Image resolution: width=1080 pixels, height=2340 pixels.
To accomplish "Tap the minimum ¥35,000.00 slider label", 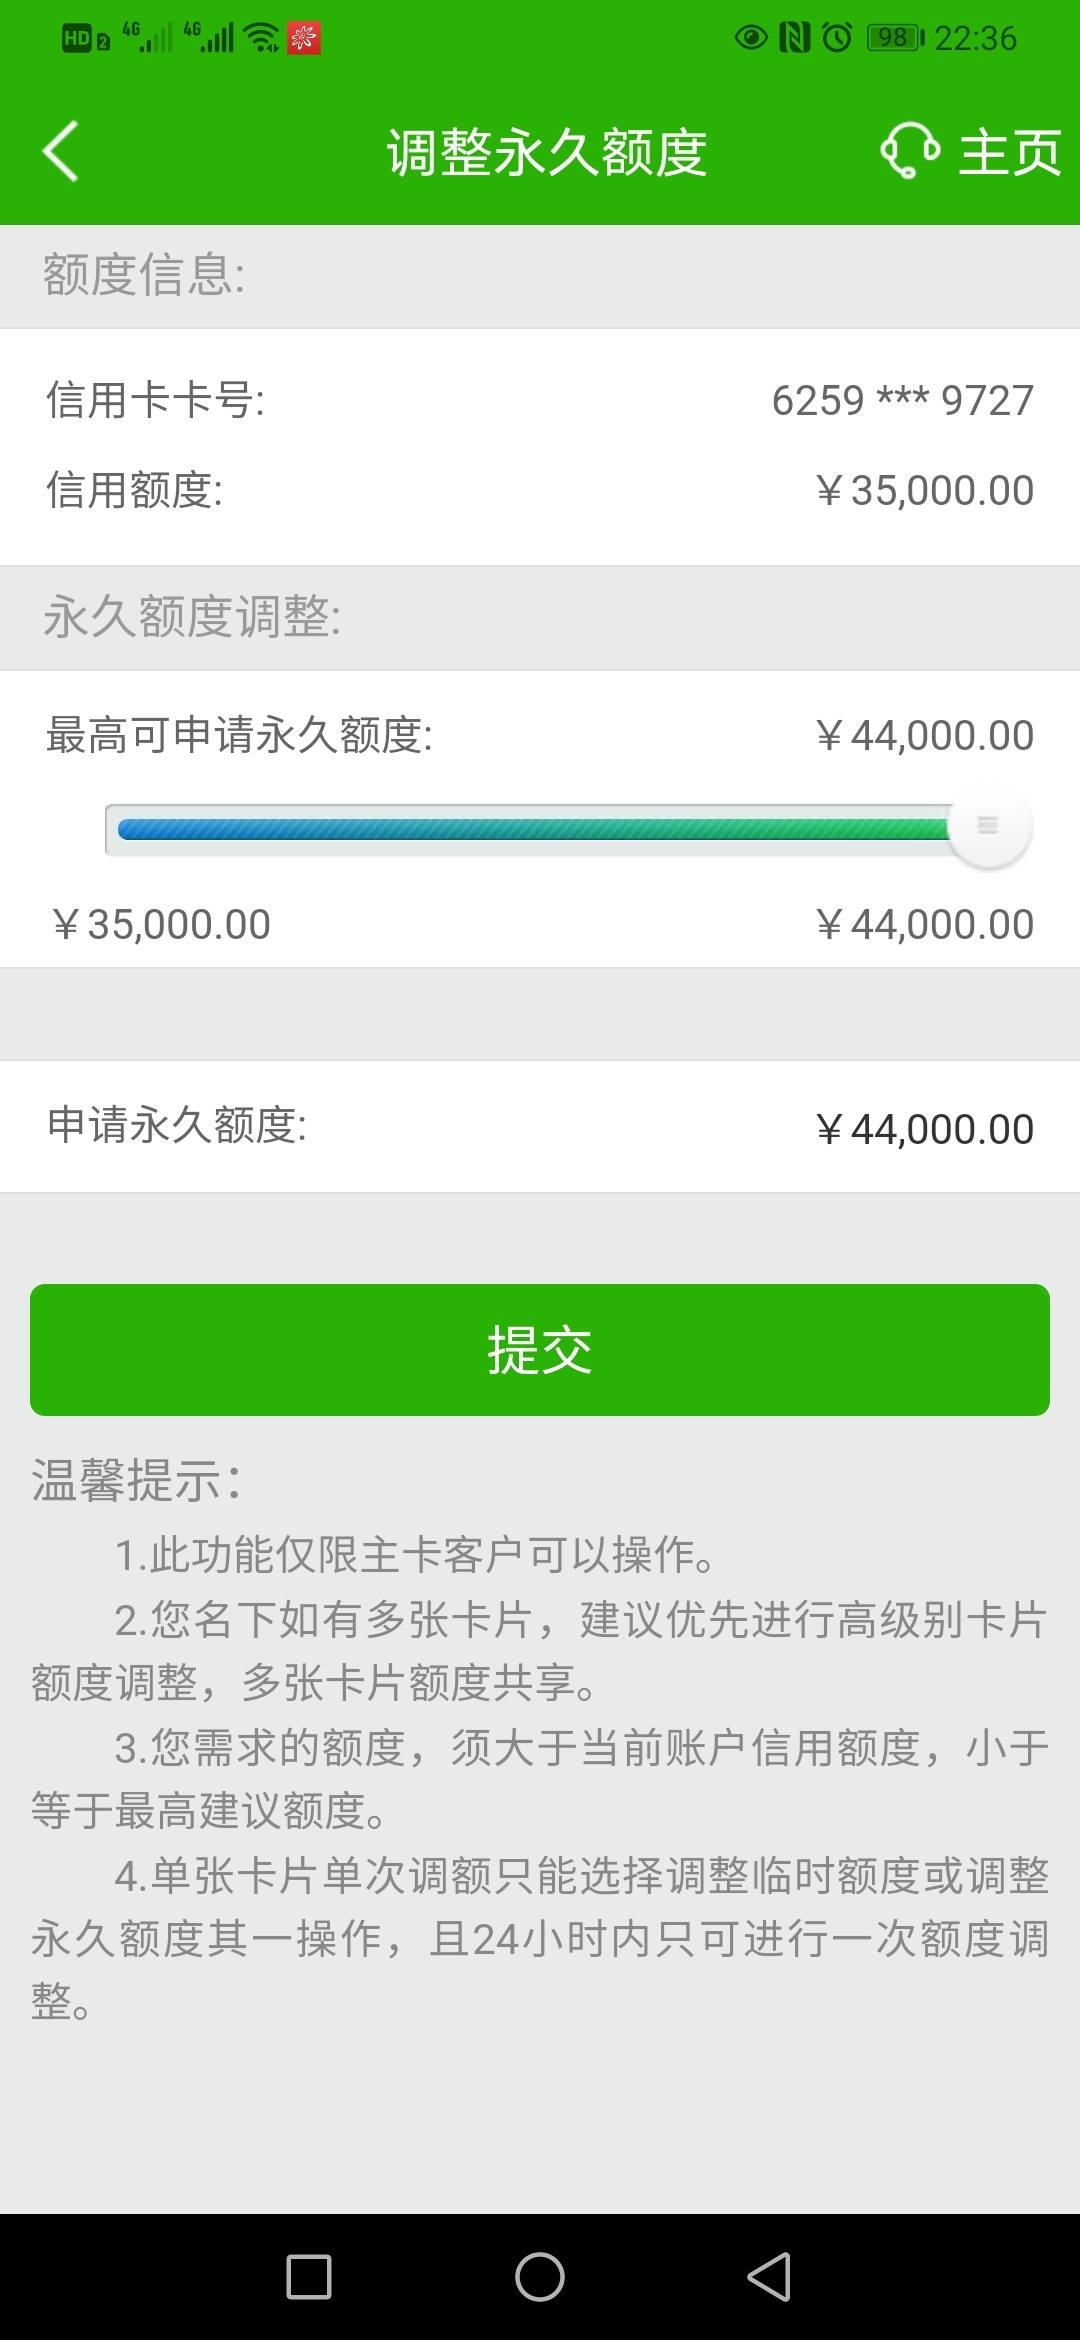I will point(161,925).
